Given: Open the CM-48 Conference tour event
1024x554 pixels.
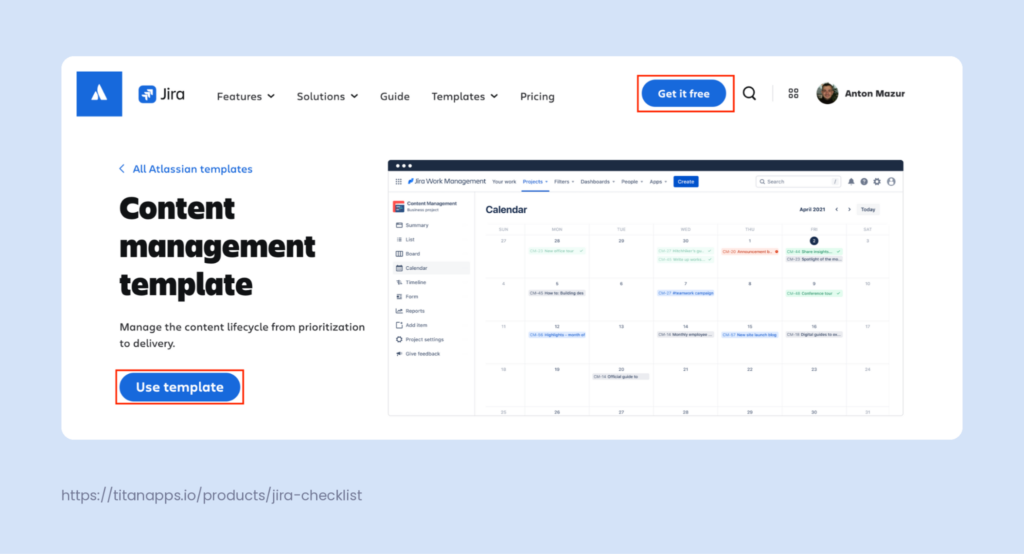Looking at the screenshot, I should pos(814,293).
